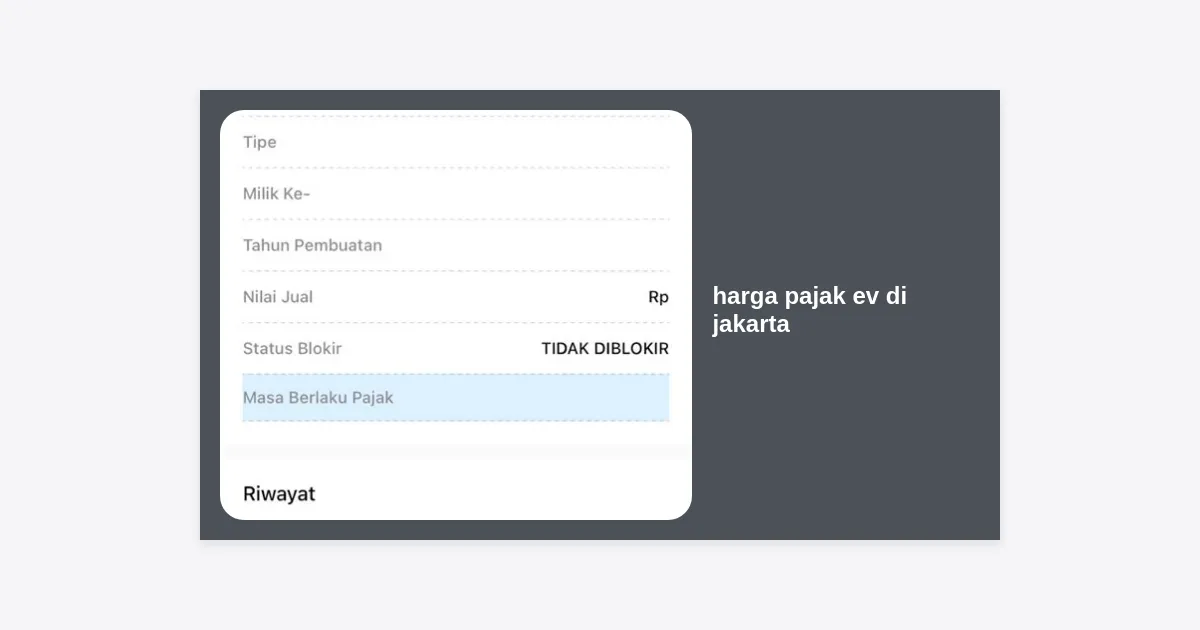The height and width of the screenshot is (630, 1200).
Task: Click empty space right of Riwayat heading
Action: coord(500,494)
